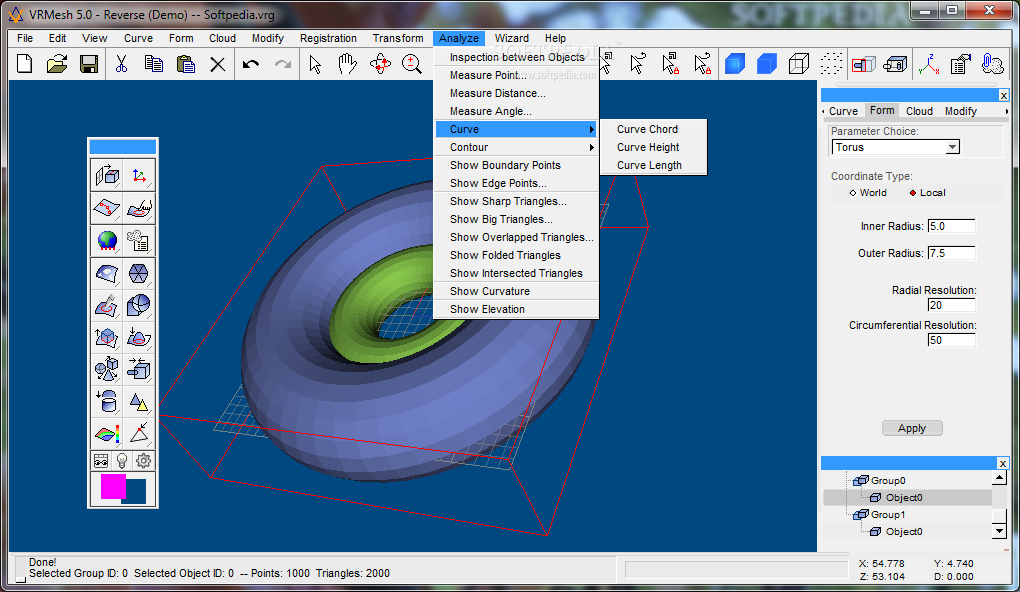Choose the rotate view tool

[x=380, y=64]
